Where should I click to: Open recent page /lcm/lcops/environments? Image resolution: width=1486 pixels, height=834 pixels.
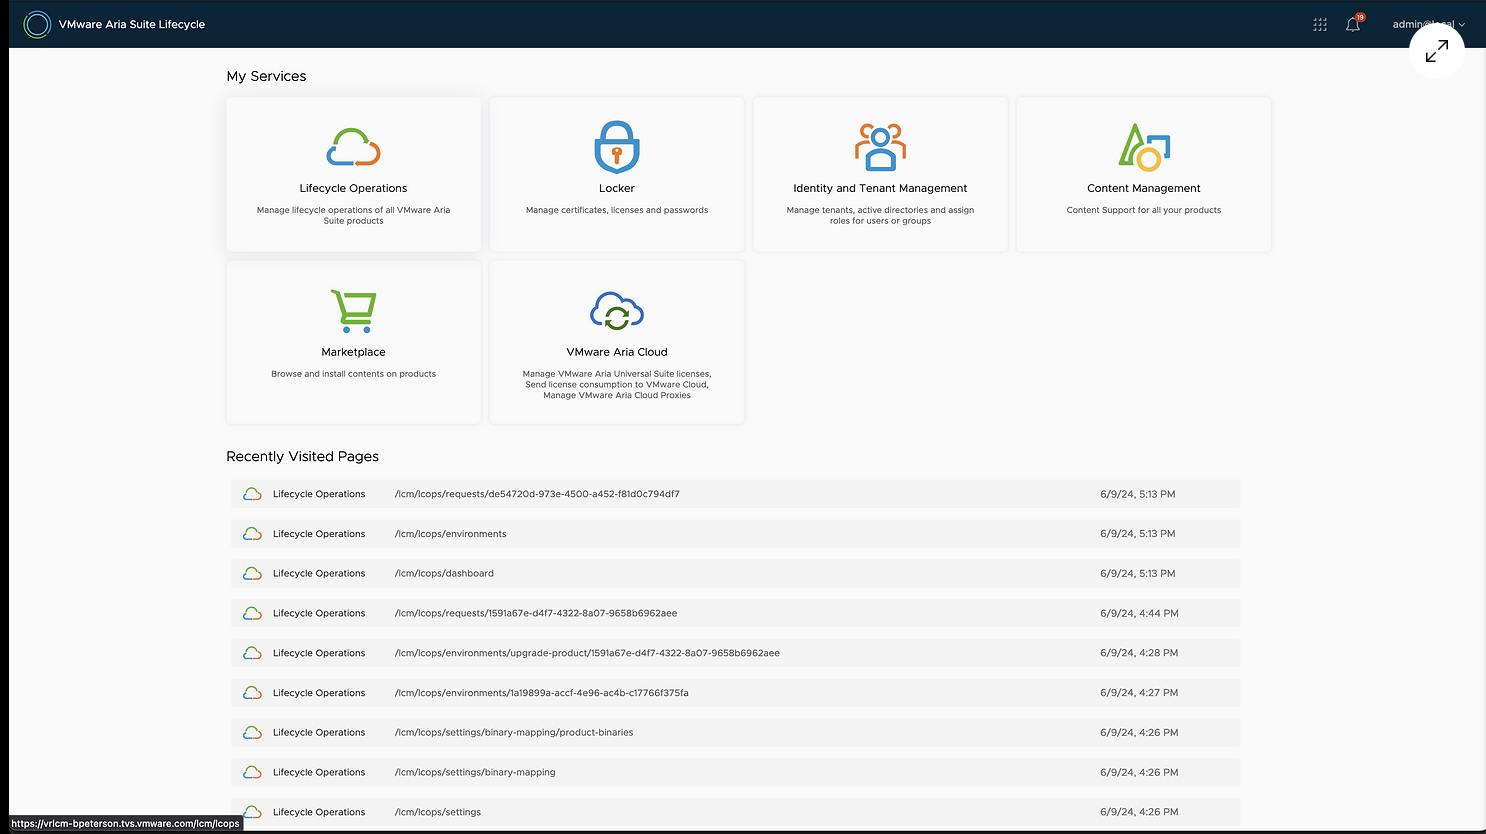451,534
